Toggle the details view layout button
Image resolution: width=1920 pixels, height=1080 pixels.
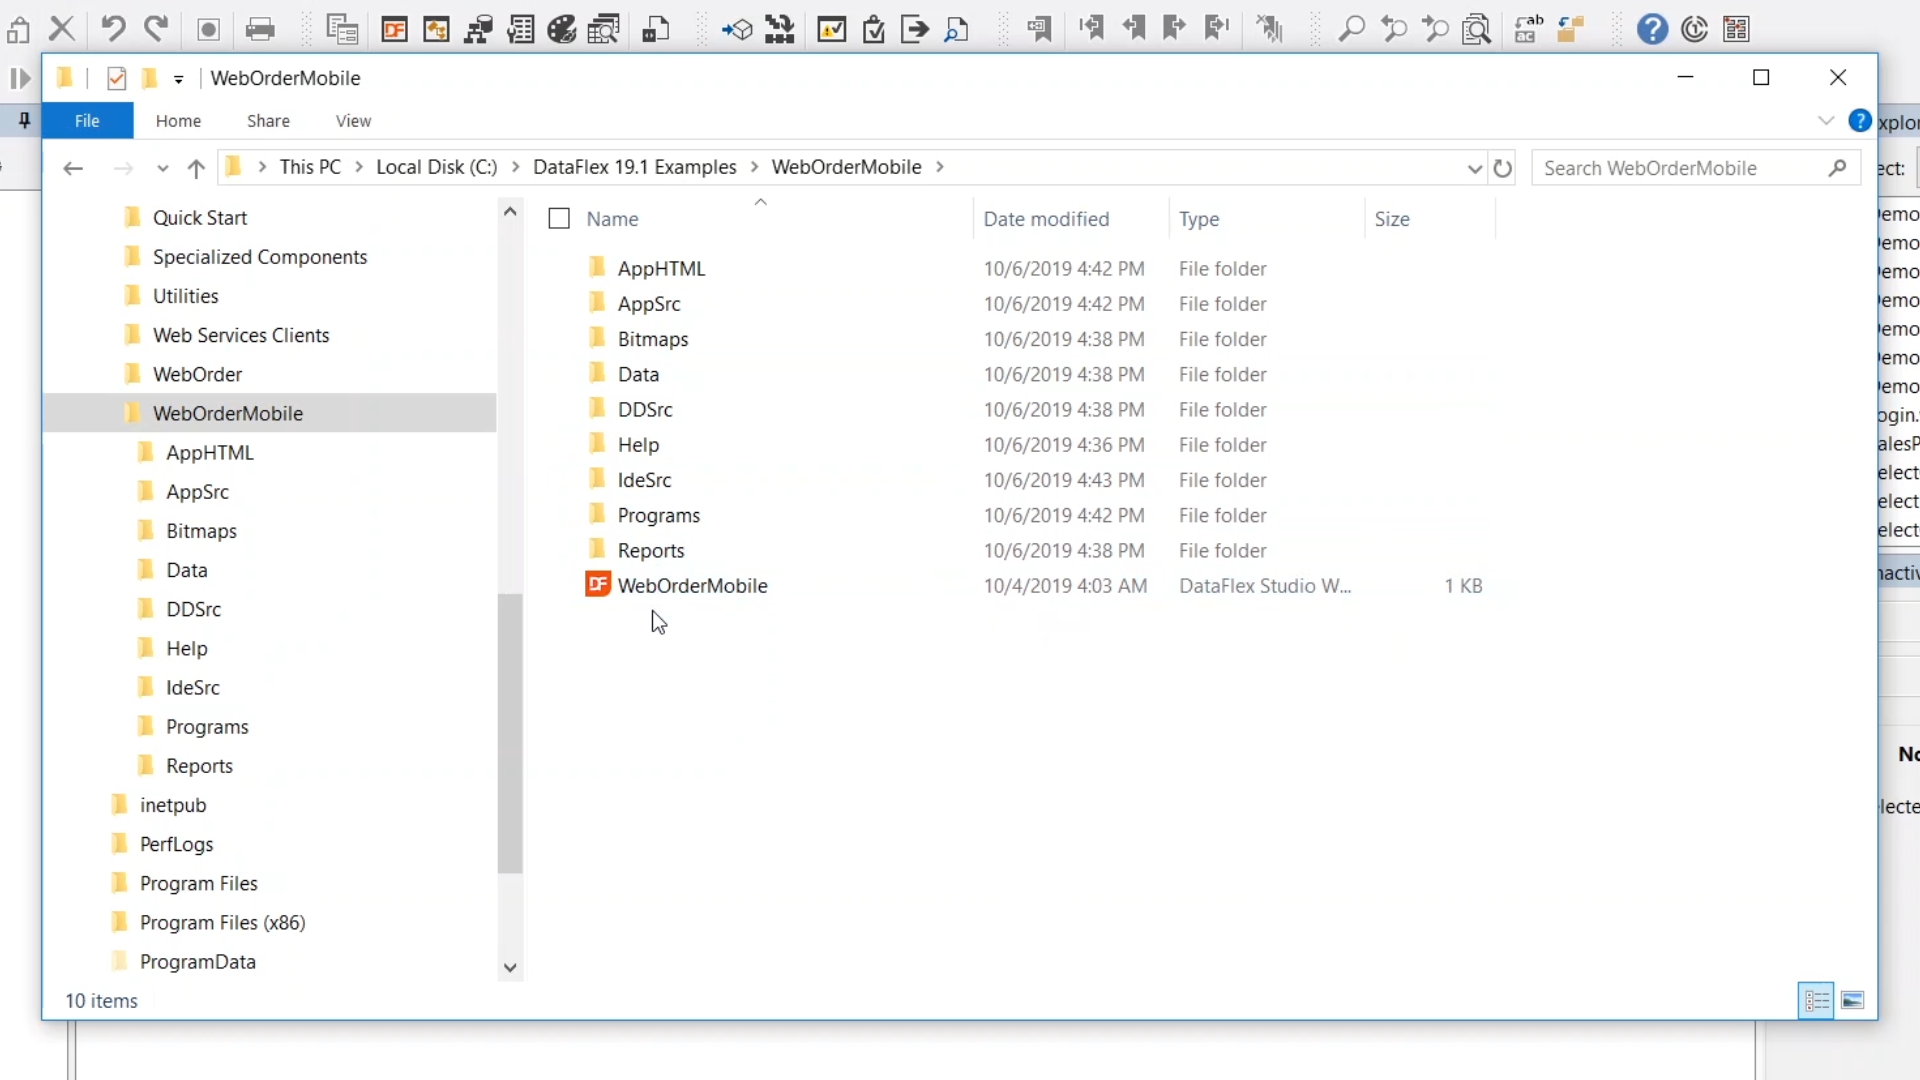[x=1816, y=1001]
